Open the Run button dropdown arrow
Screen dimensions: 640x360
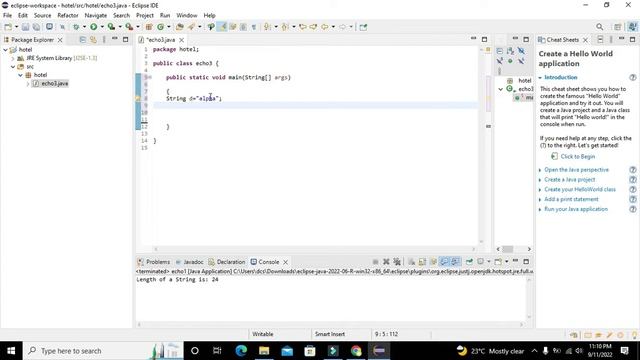coord(102,27)
